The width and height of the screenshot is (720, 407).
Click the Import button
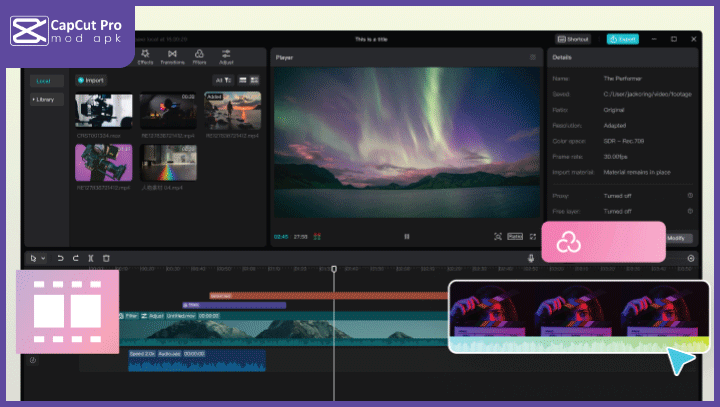tap(91, 80)
